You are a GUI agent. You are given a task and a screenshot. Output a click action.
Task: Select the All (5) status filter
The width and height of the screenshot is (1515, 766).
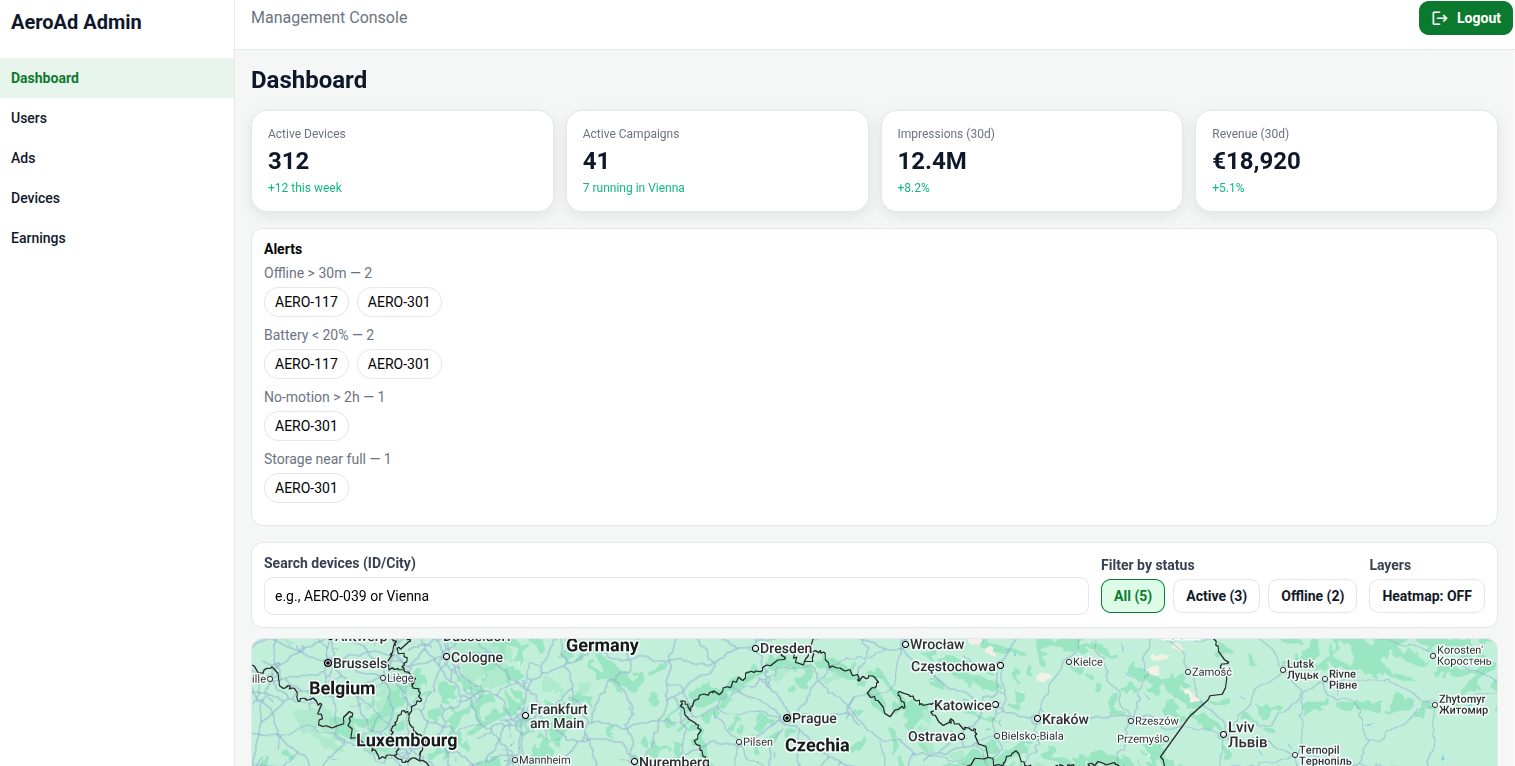tap(1133, 596)
